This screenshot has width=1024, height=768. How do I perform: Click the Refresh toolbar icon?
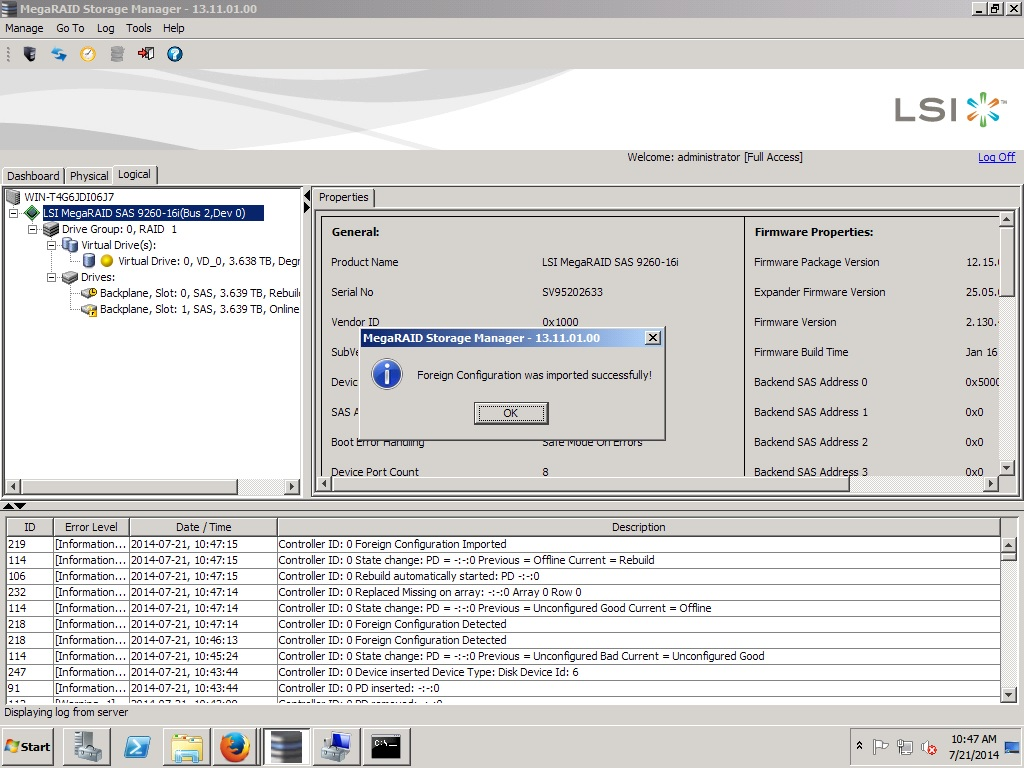[59, 54]
